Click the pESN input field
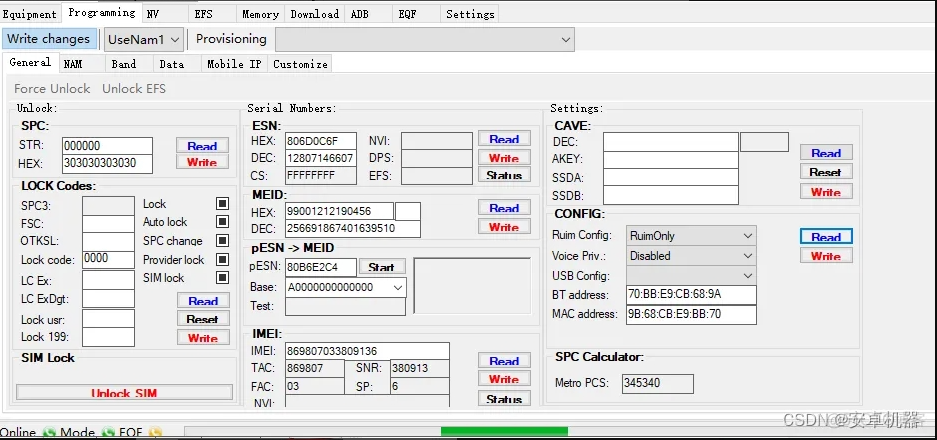 click(321, 267)
